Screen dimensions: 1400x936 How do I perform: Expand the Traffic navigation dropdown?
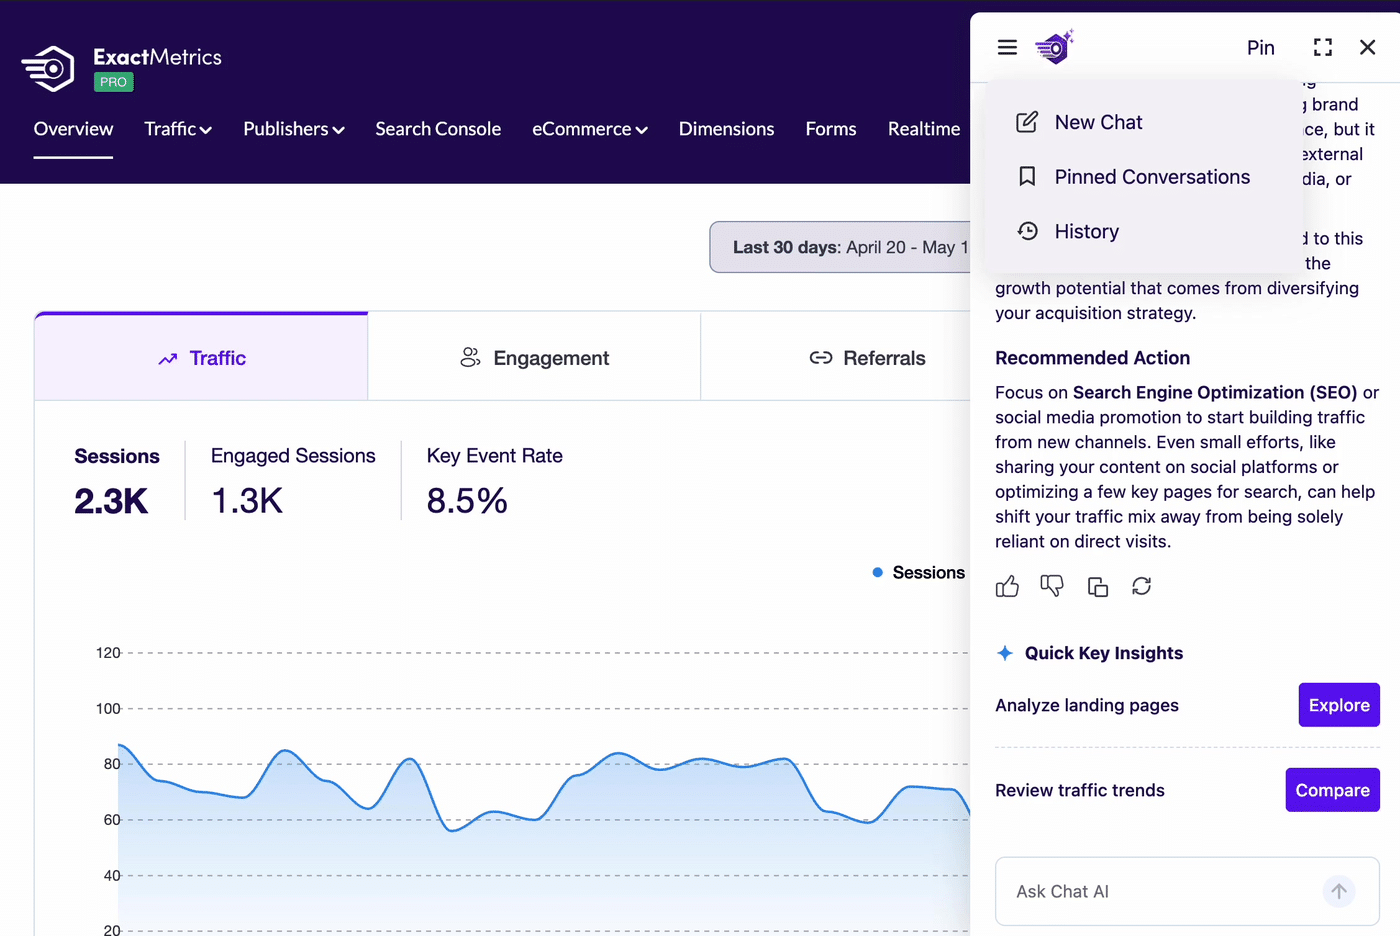pyautogui.click(x=178, y=129)
